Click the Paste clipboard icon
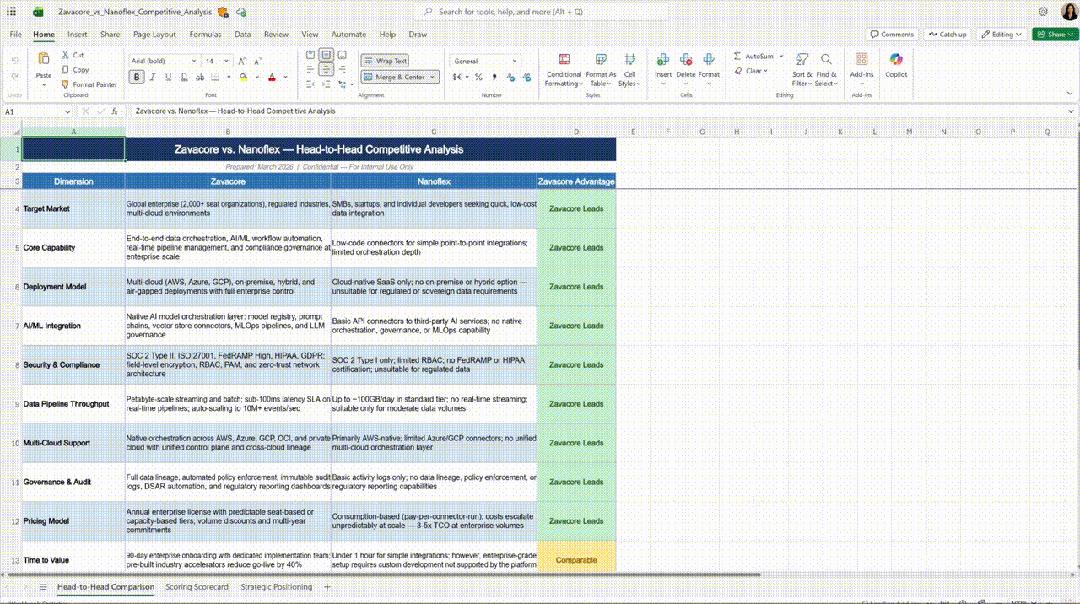Image resolution: width=1080 pixels, height=604 pixels. point(43,62)
